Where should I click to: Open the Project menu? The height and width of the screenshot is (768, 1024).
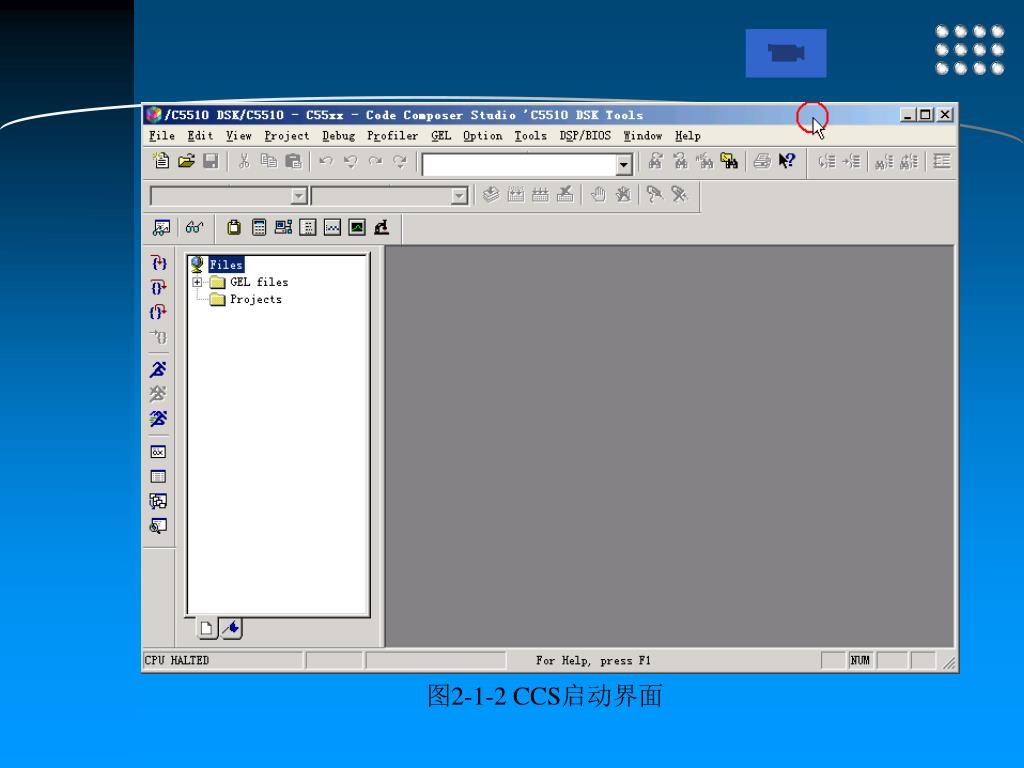[x=287, y=136]
